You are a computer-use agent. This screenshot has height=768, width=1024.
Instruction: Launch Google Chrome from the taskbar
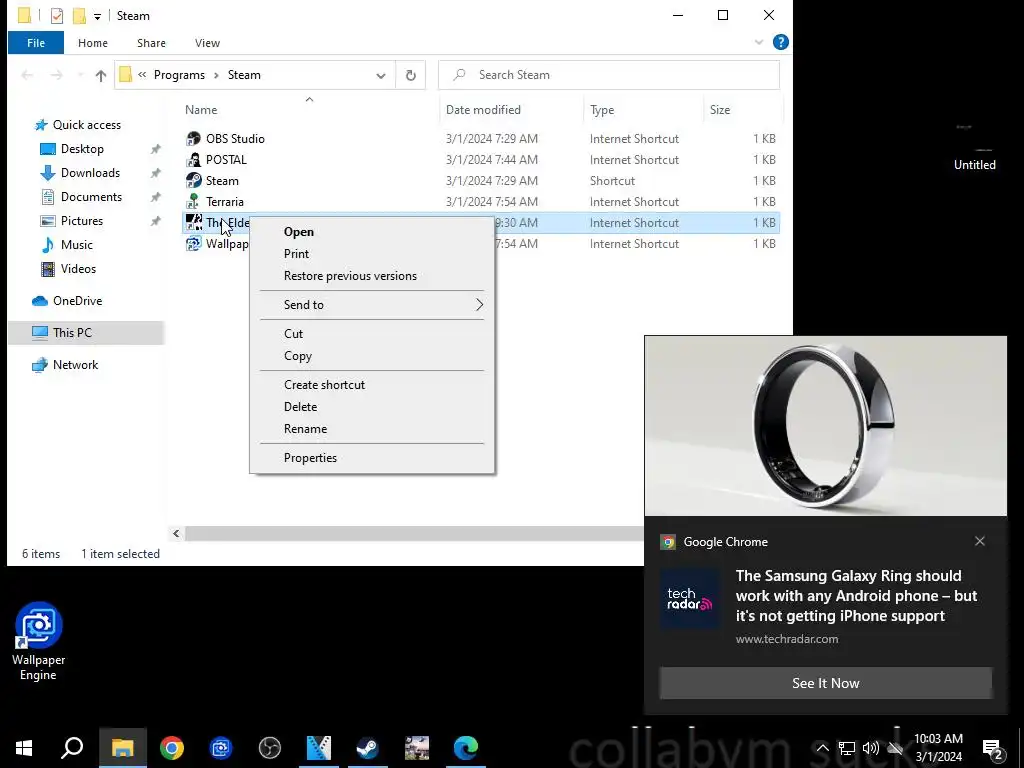172,748
